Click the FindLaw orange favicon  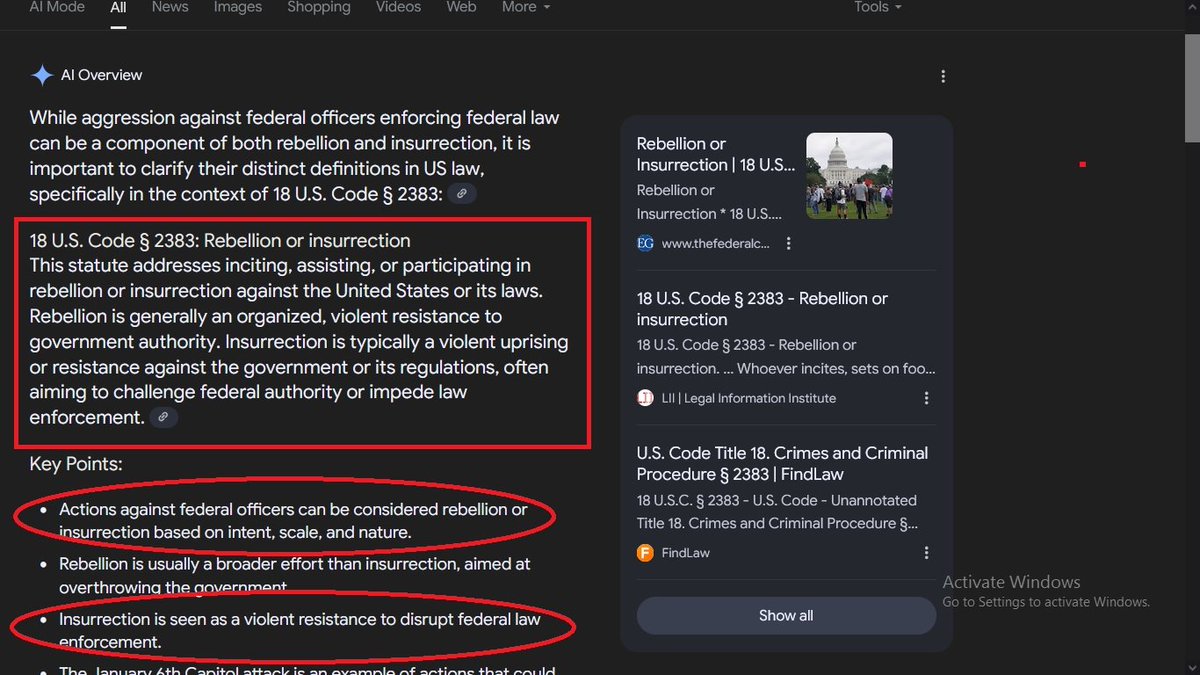[645, 553]
